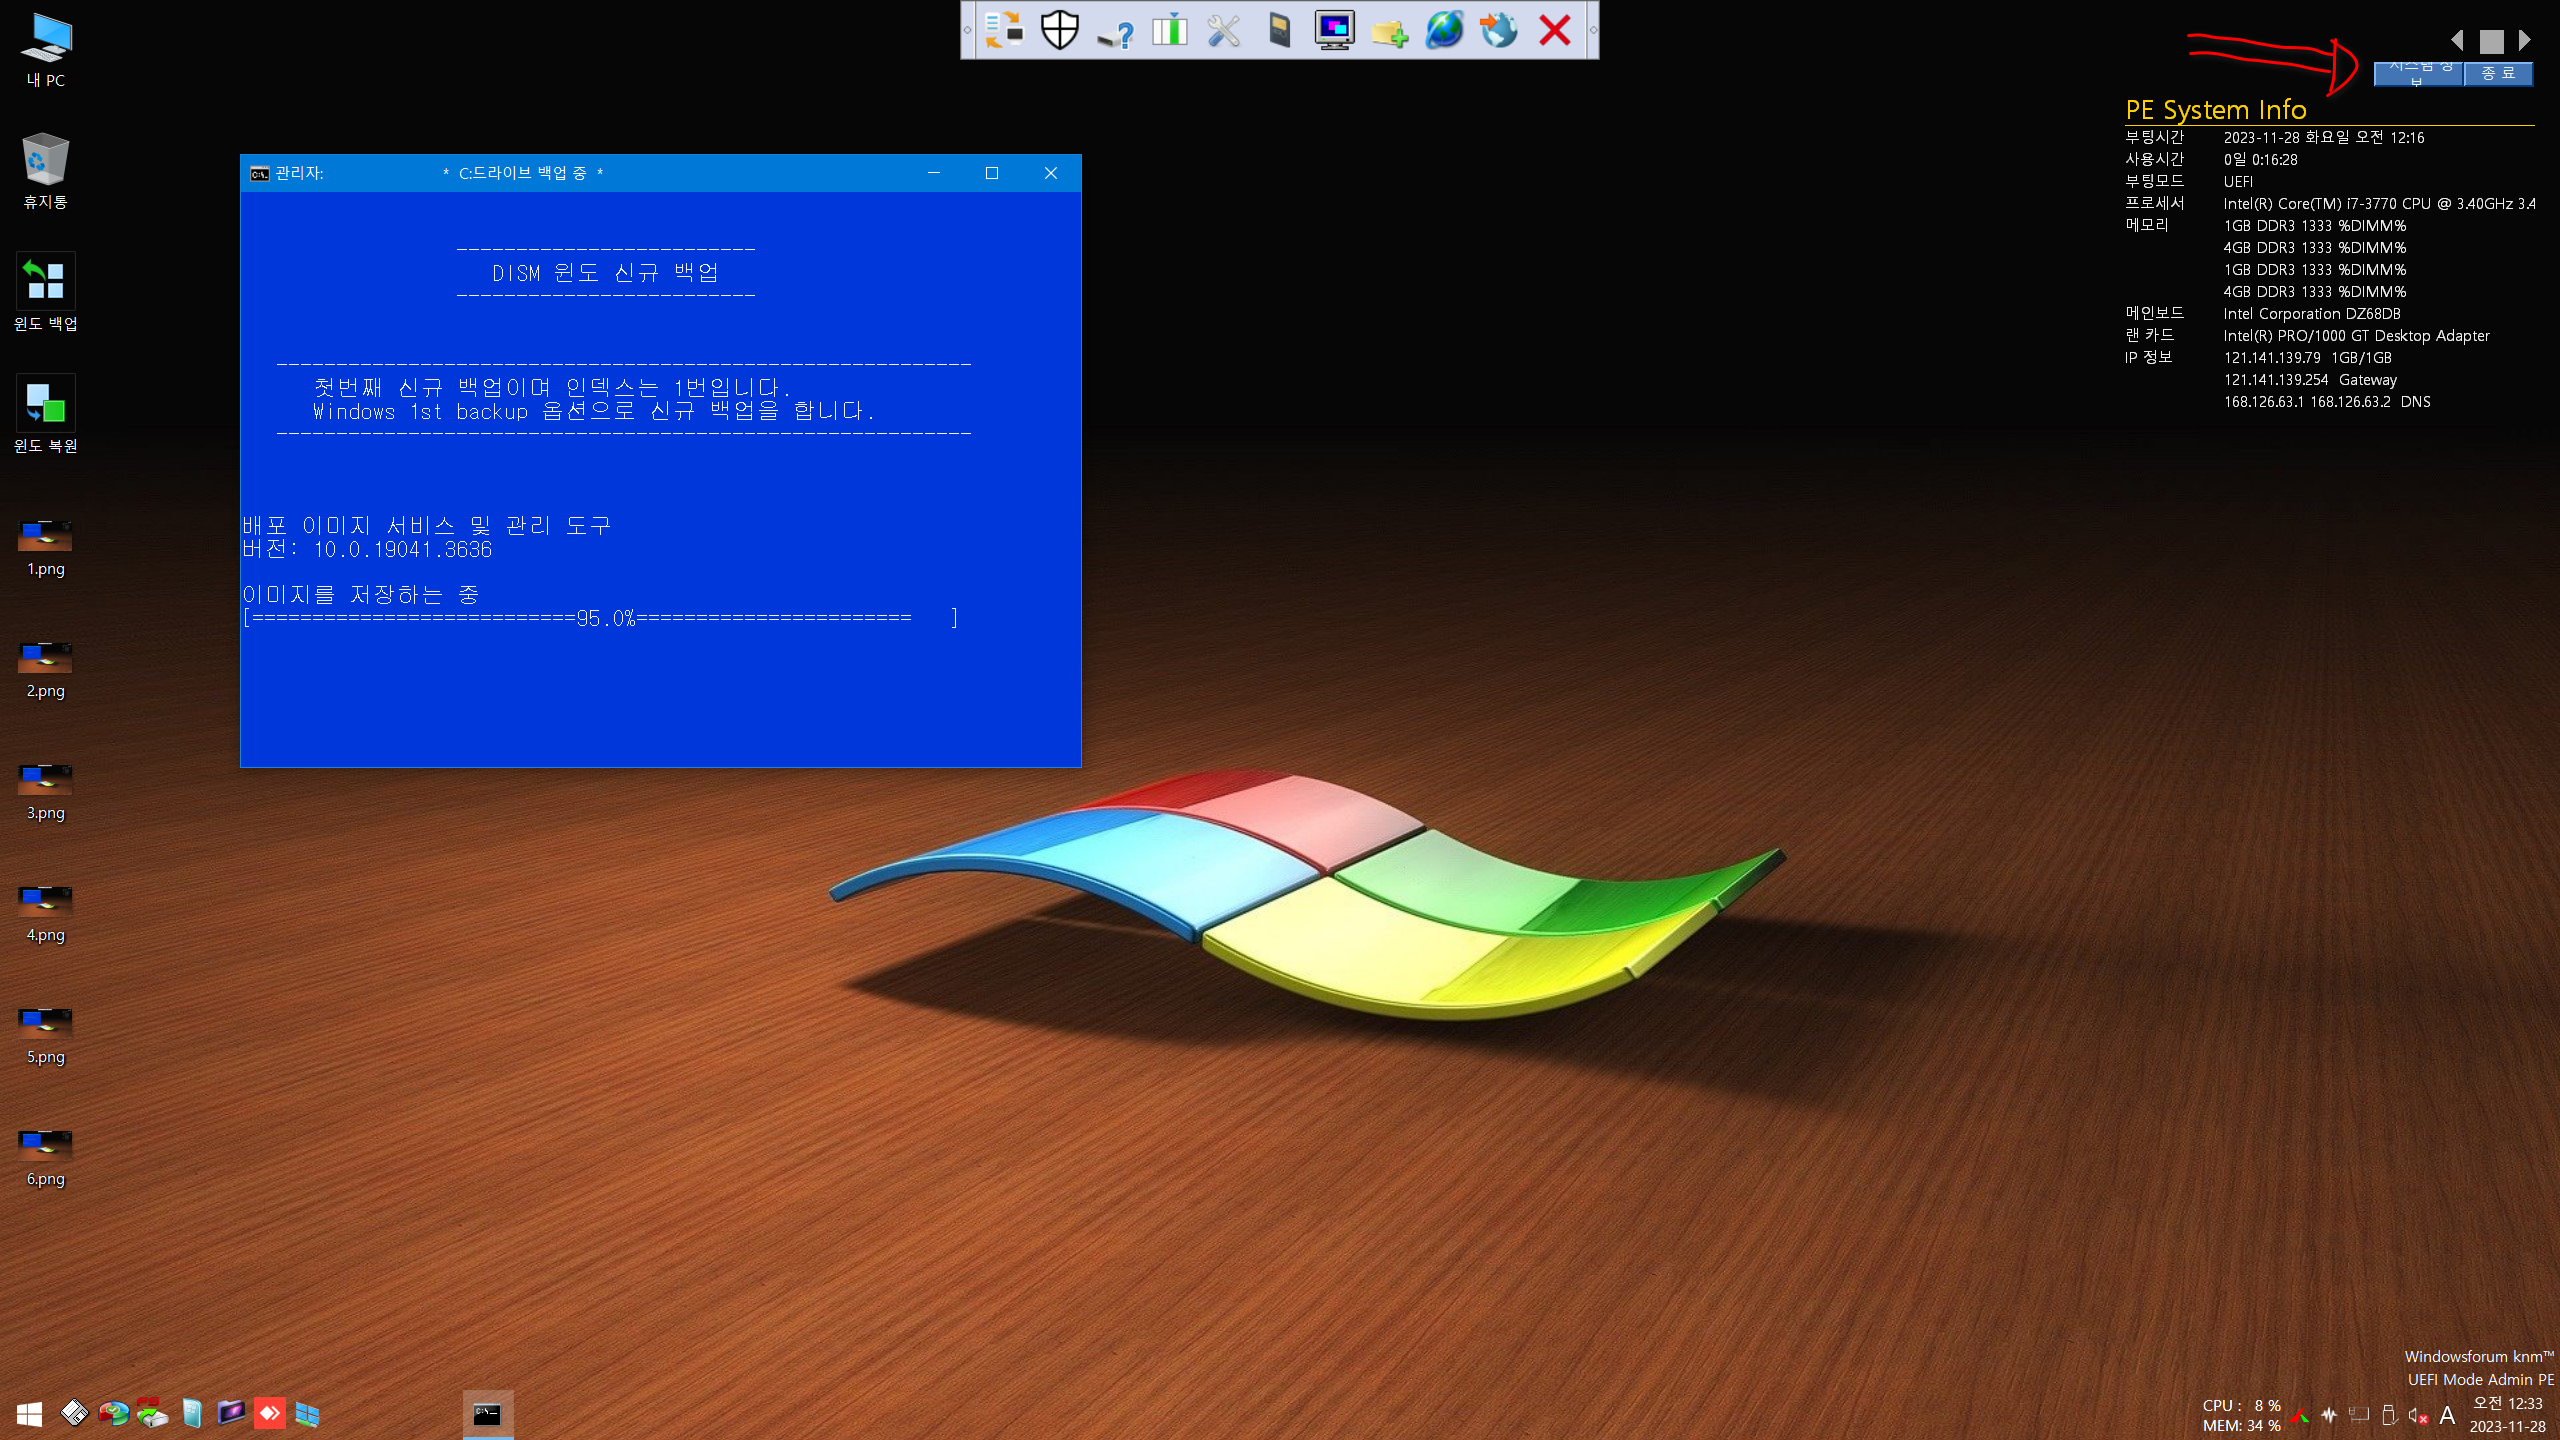Click the globe with orange arrow icon

1499,30
